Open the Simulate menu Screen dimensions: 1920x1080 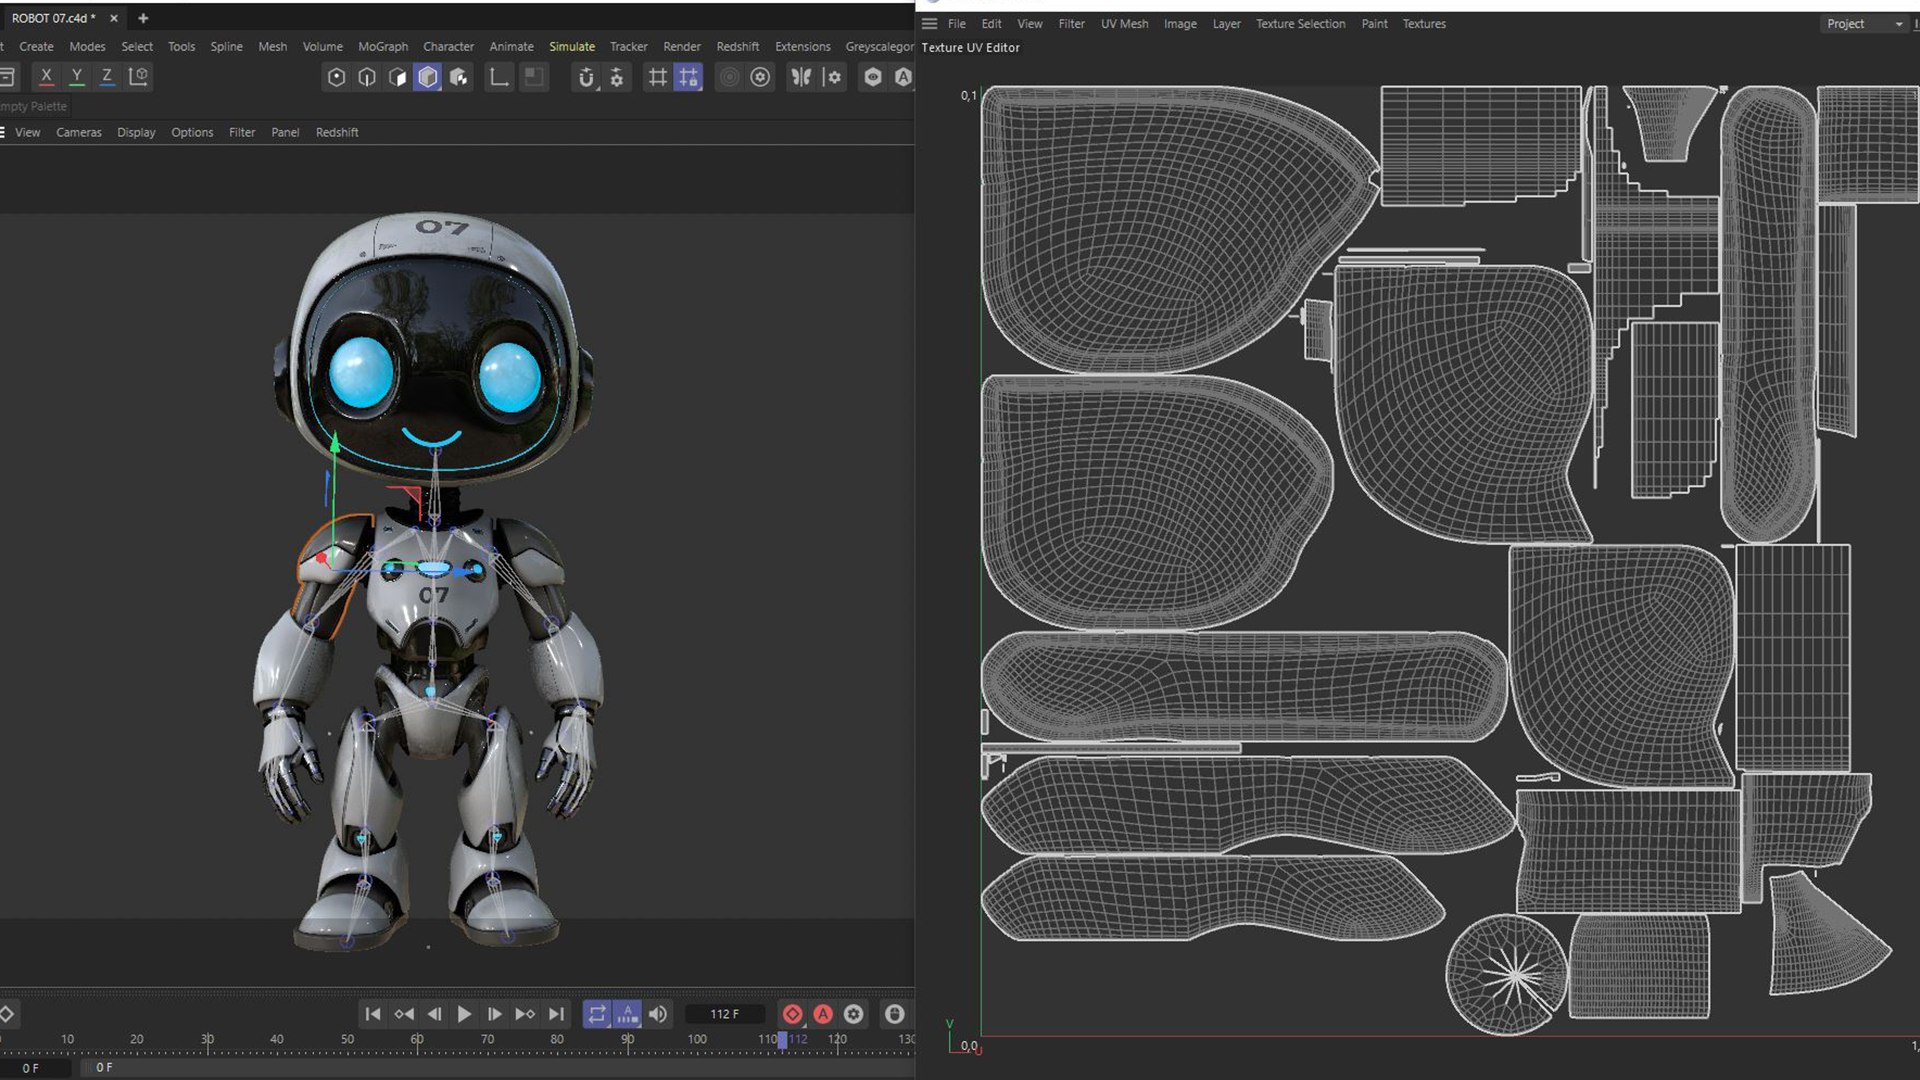tap(572, 46)
